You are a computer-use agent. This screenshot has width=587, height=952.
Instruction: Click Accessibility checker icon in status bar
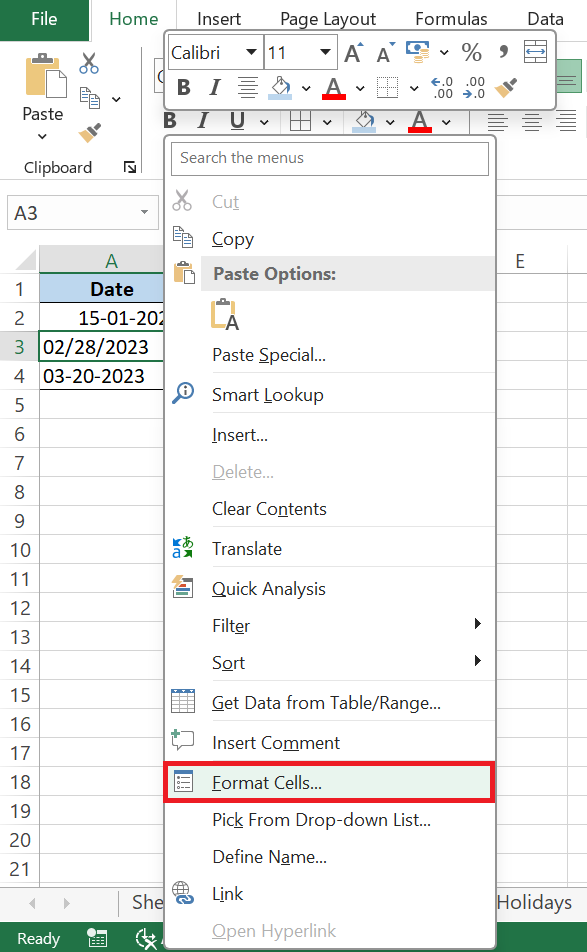[x=146, y=938]
